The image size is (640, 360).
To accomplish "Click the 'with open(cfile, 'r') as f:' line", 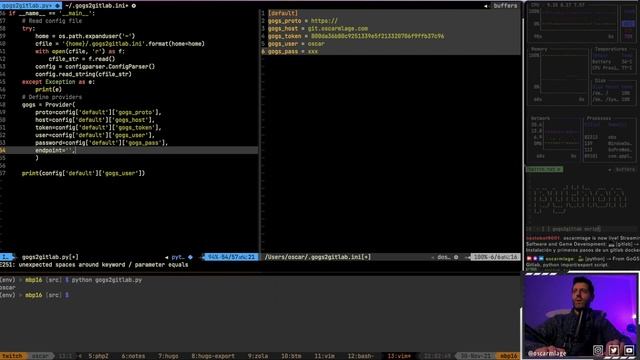I will 80,51.
